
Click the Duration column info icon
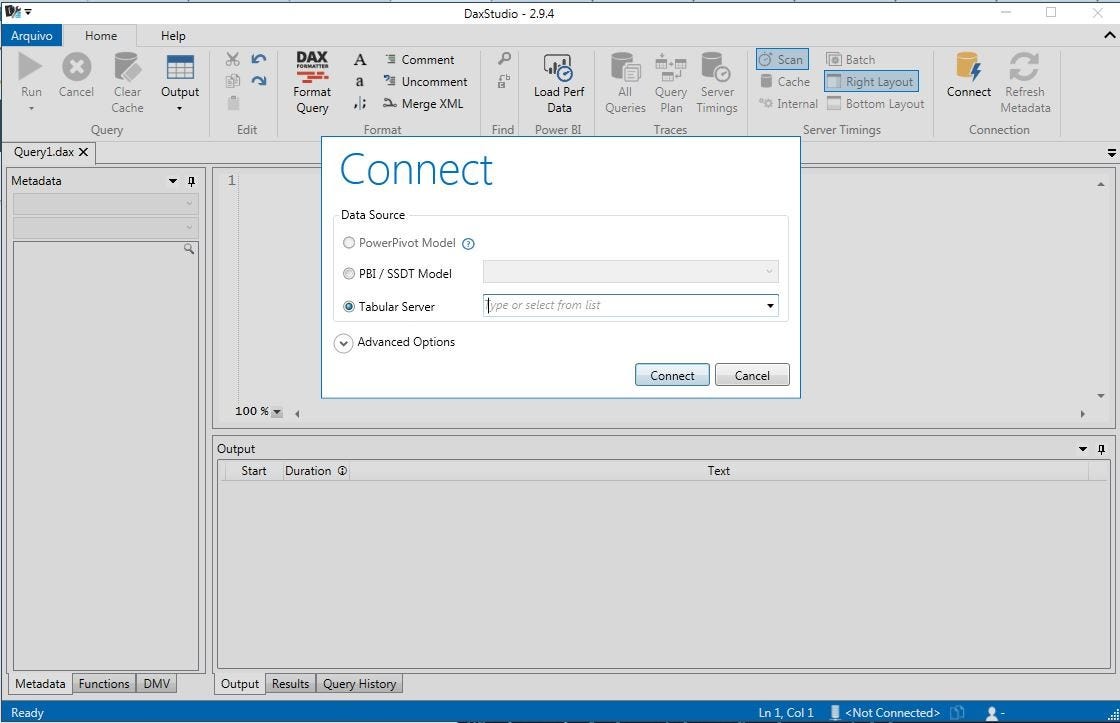(x=342, y=471)
